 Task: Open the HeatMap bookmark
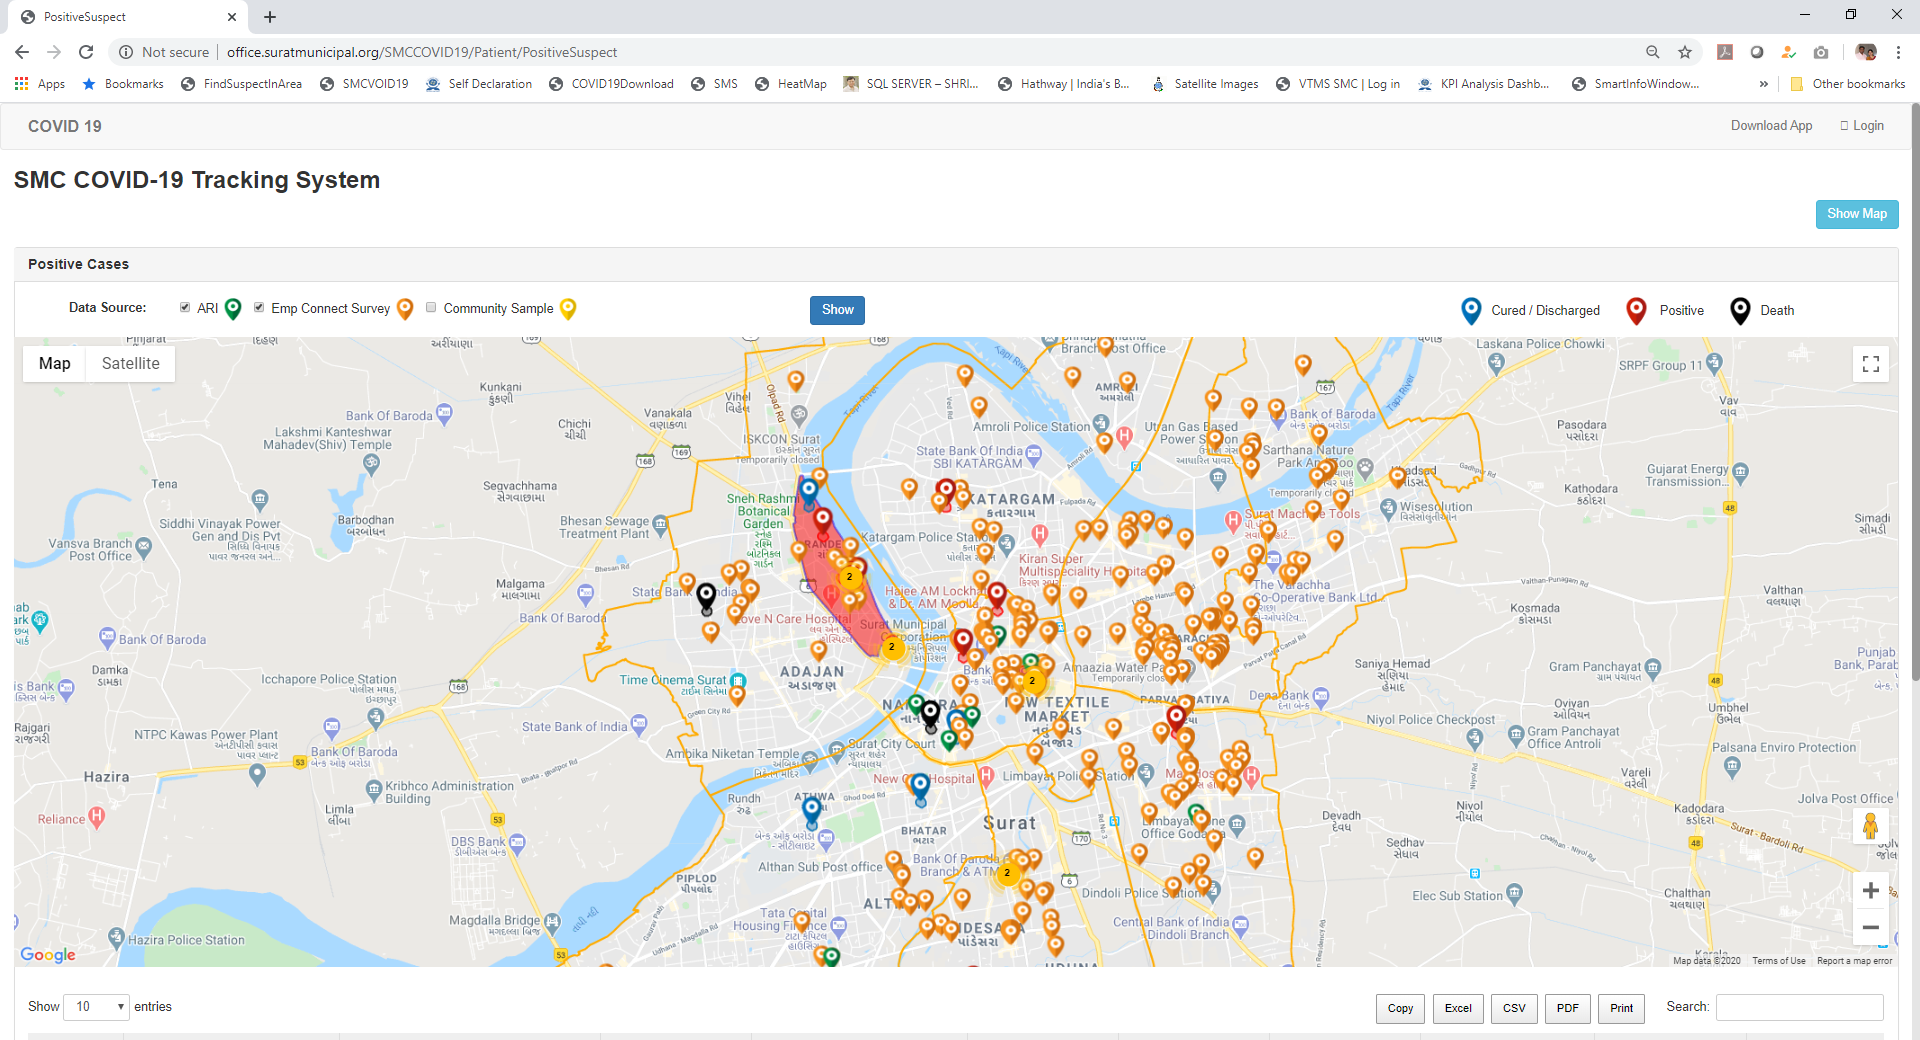pyautogui.click(x=790, y=84)
